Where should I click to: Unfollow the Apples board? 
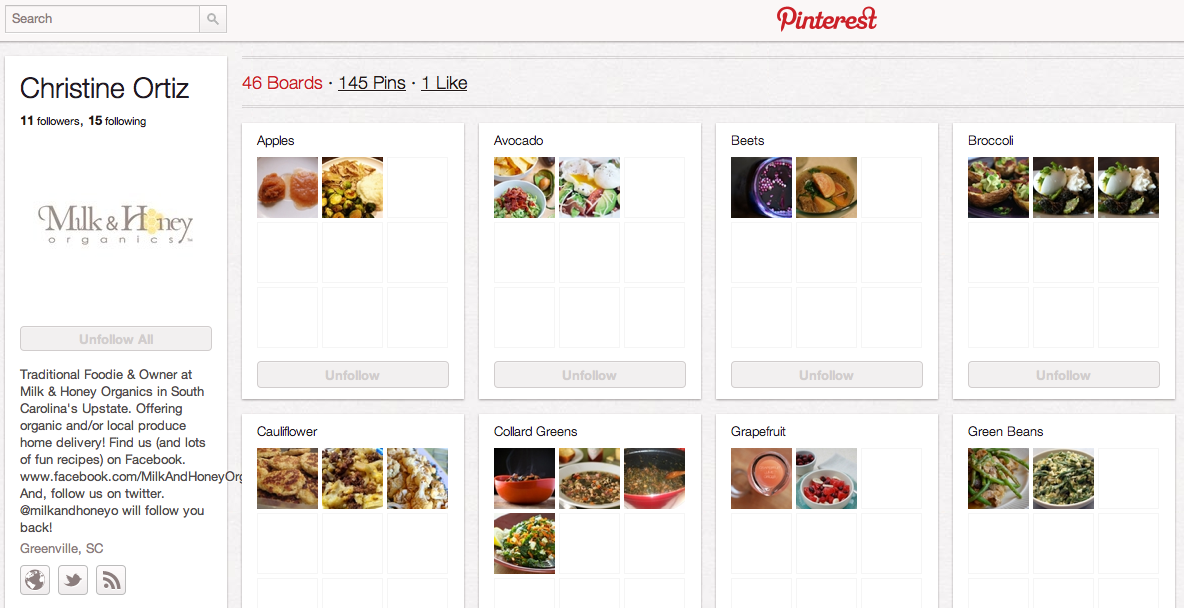point(353,375)
